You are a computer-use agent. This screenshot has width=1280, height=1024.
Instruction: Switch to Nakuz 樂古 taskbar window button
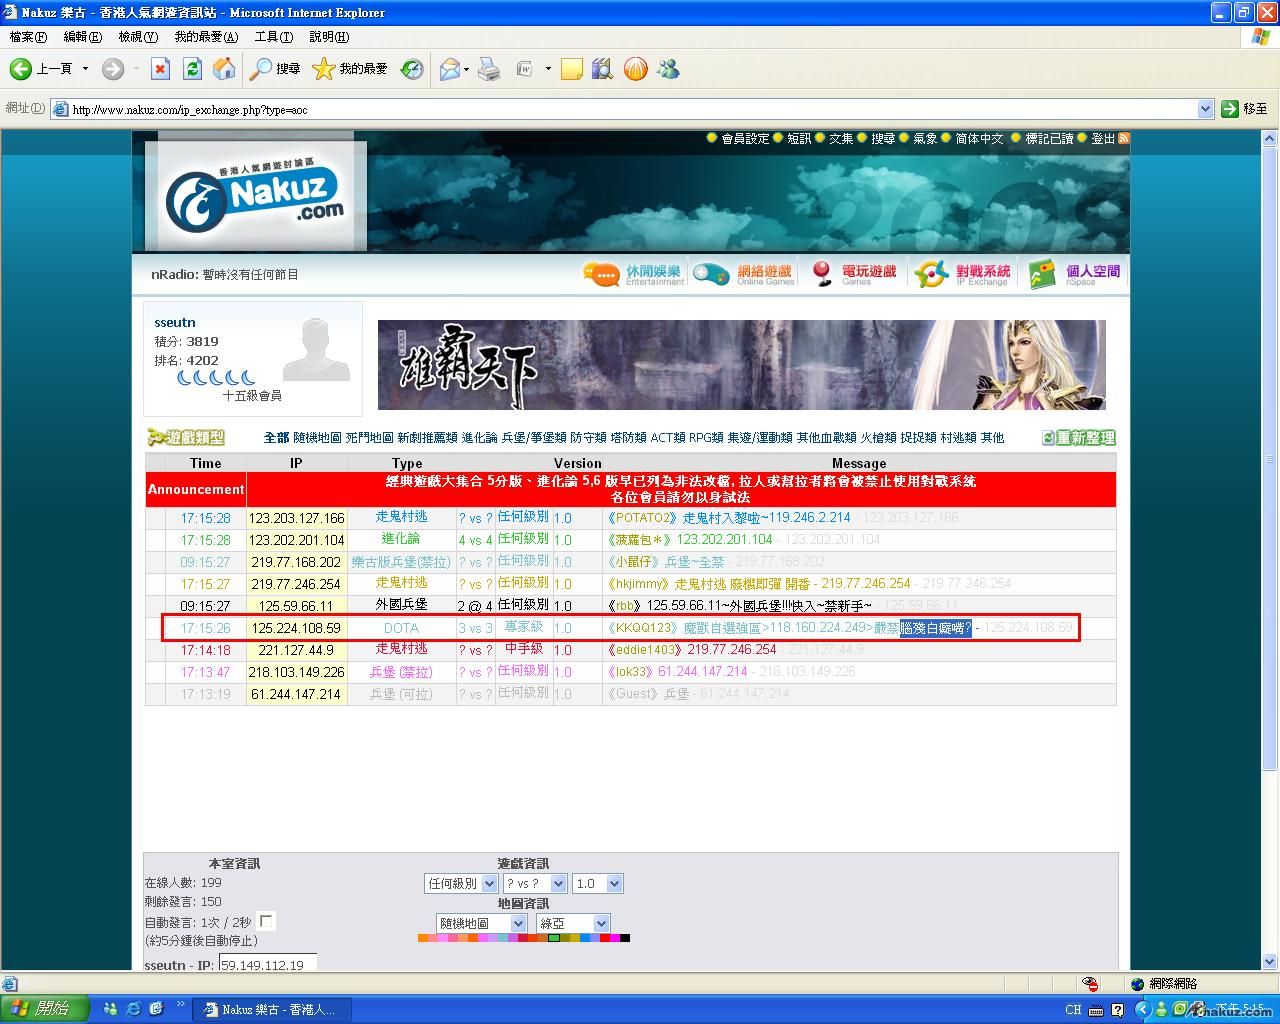pos(270,1009)
